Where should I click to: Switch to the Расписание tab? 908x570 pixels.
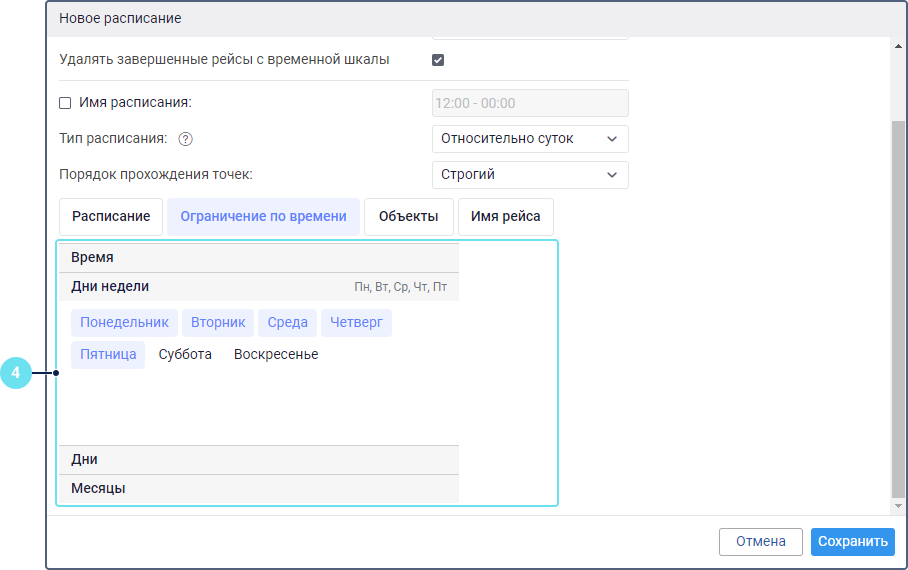[x=111, y=217]
